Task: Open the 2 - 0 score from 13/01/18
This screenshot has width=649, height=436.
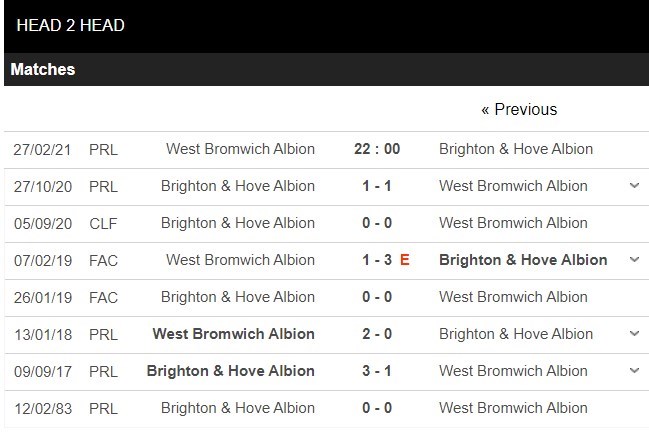Action: [x=377, y=334]
